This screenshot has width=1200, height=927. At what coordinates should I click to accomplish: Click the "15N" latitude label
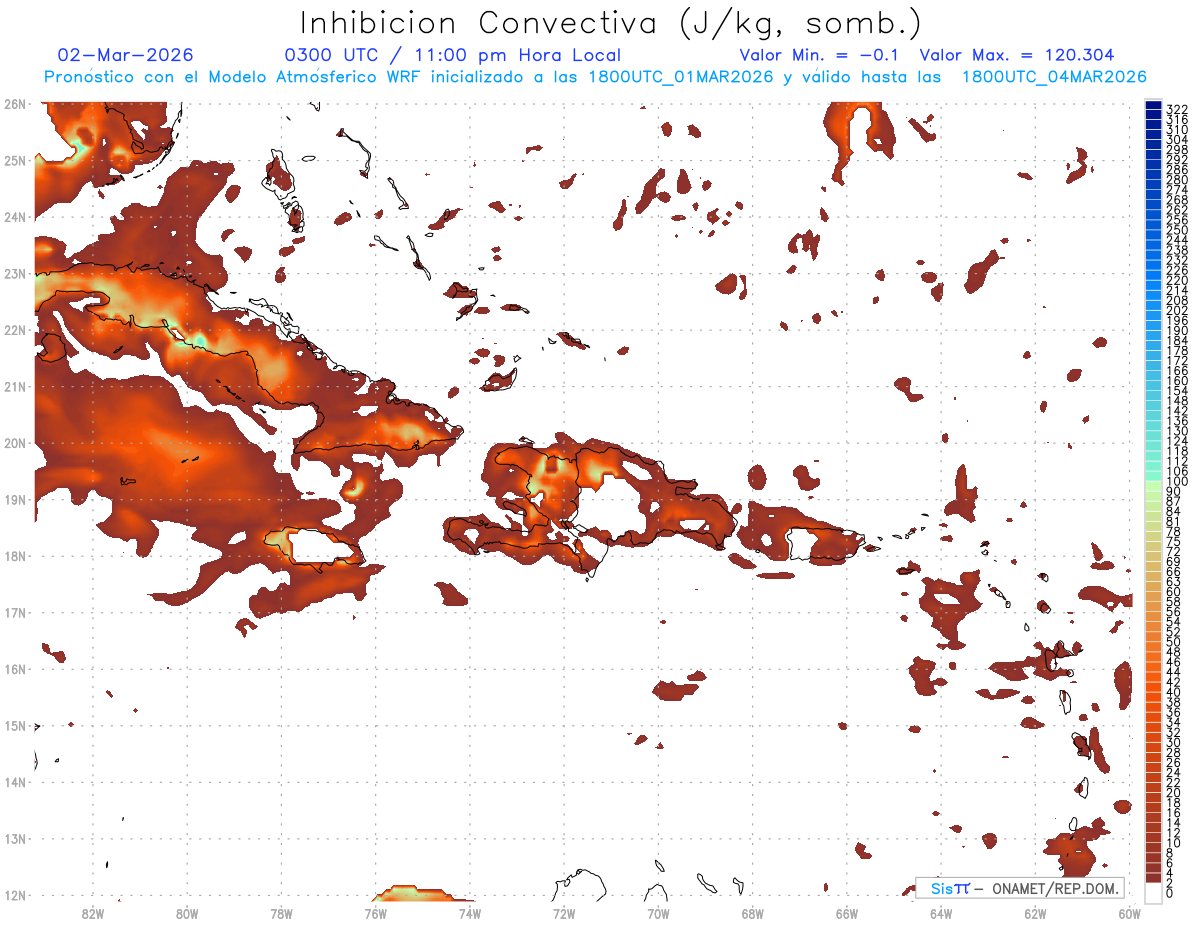[14, 726]
